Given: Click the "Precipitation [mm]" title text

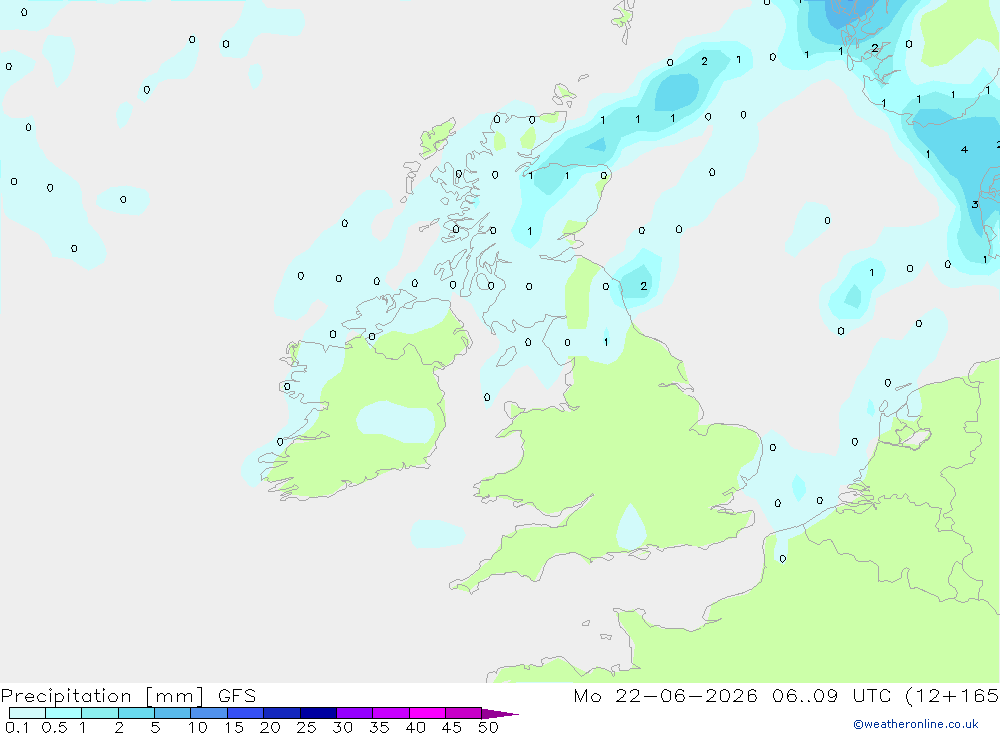Looking at the screenshot, I should (103, 696).
